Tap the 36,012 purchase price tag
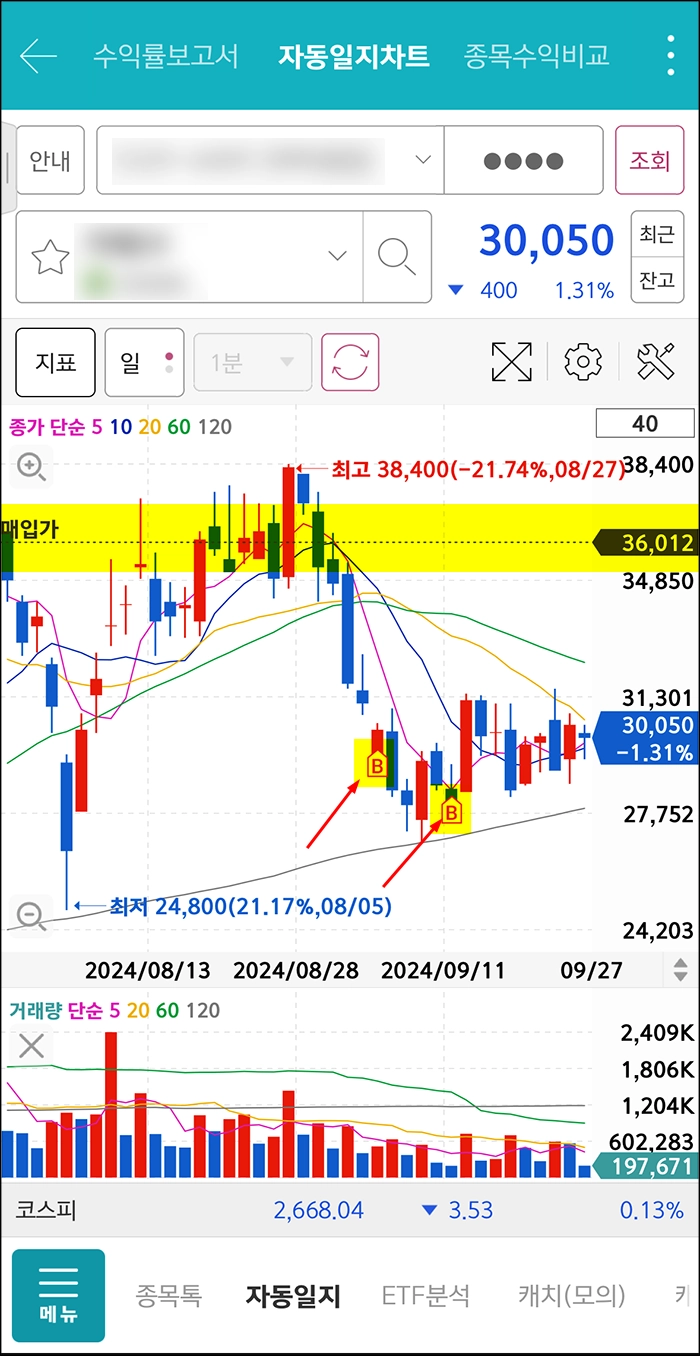Screen dimensions: 700x1356 pos(645,543)
